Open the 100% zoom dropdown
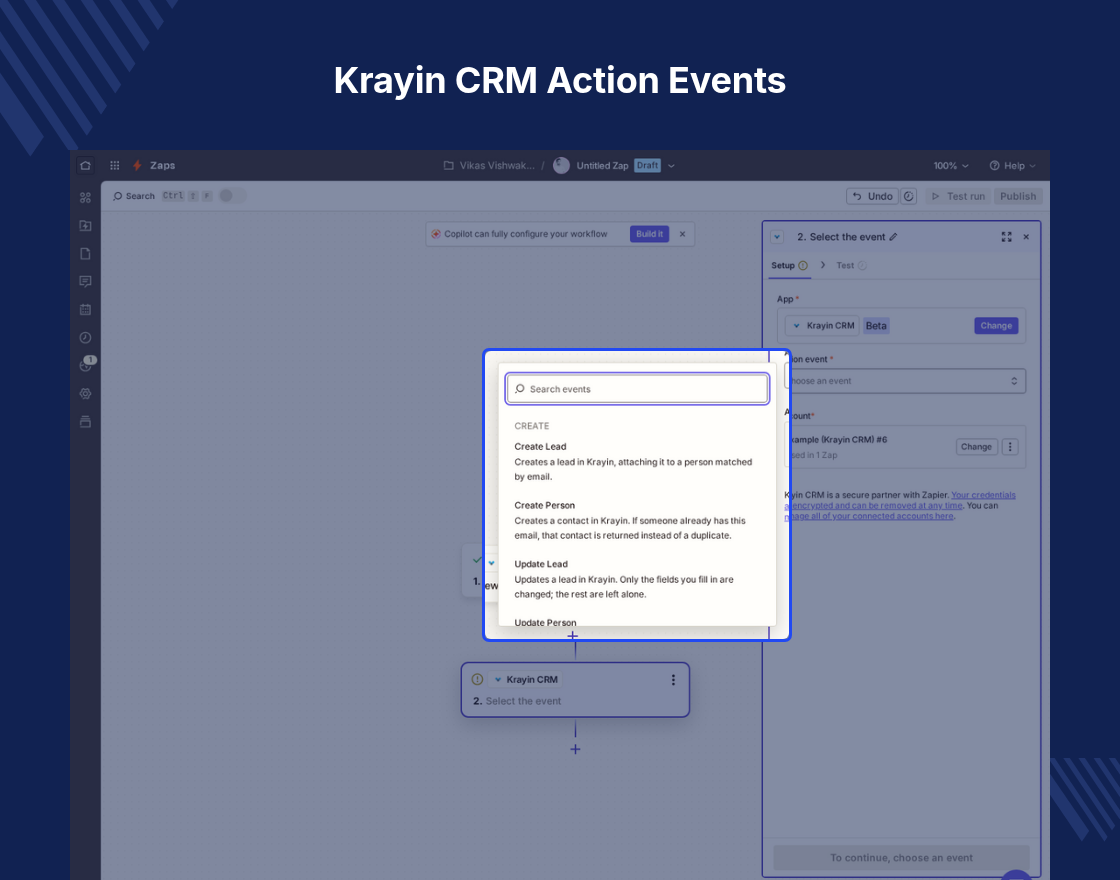This screenshot has height=880, width=1120. pos(951,166)
